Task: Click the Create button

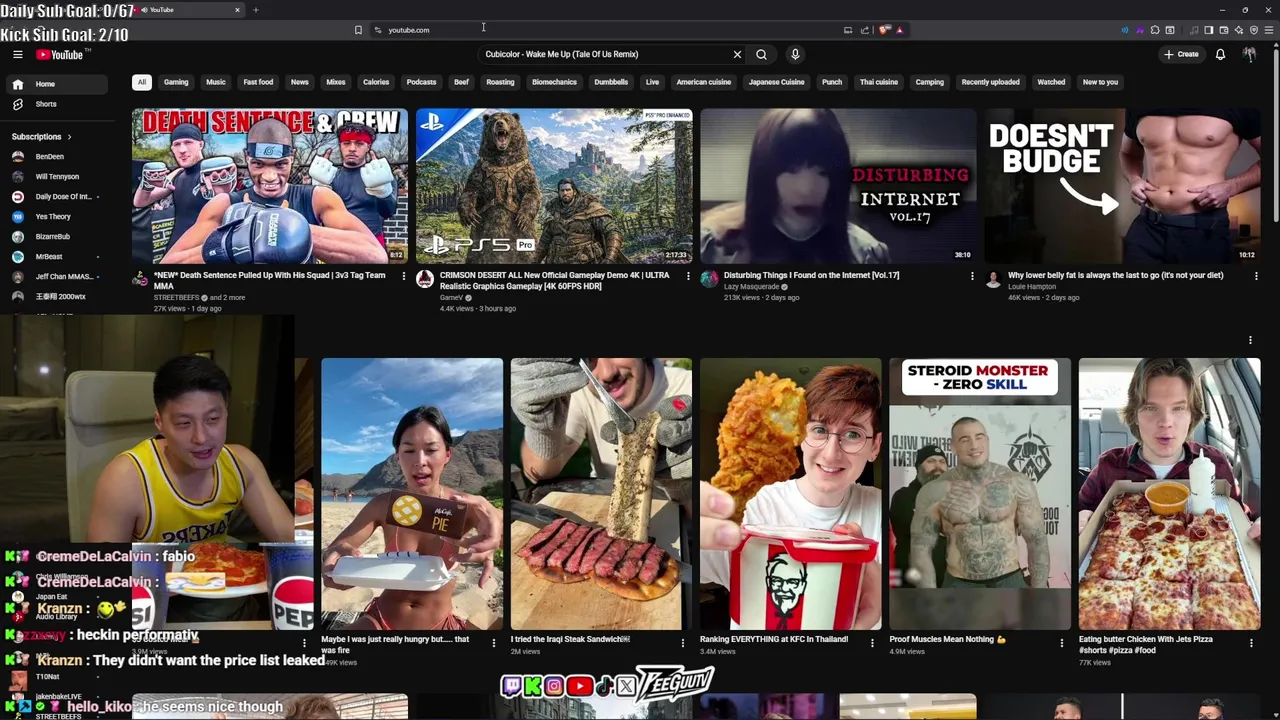Action: (x=1181, y=54)
